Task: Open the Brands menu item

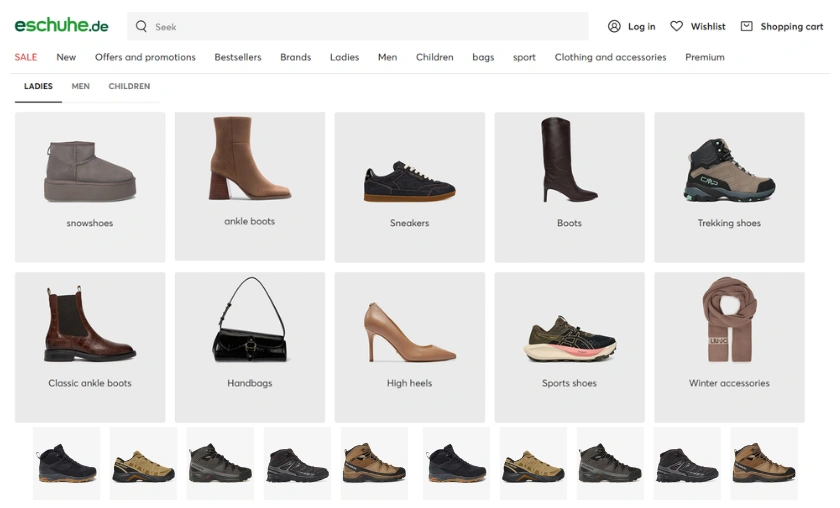Action: pyautogui.click(x=296, y=57)
